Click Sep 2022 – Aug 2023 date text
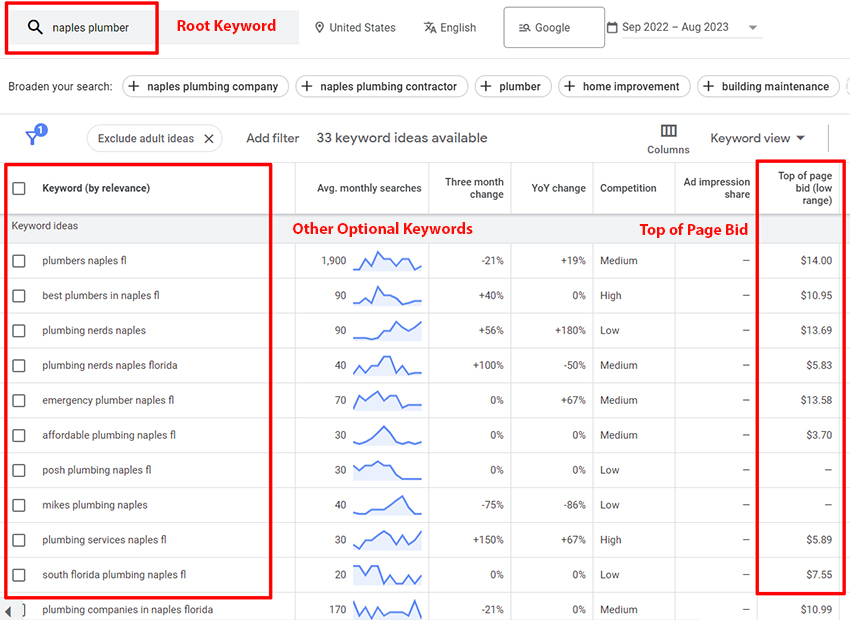850x620 pixels. click(675, 27)
